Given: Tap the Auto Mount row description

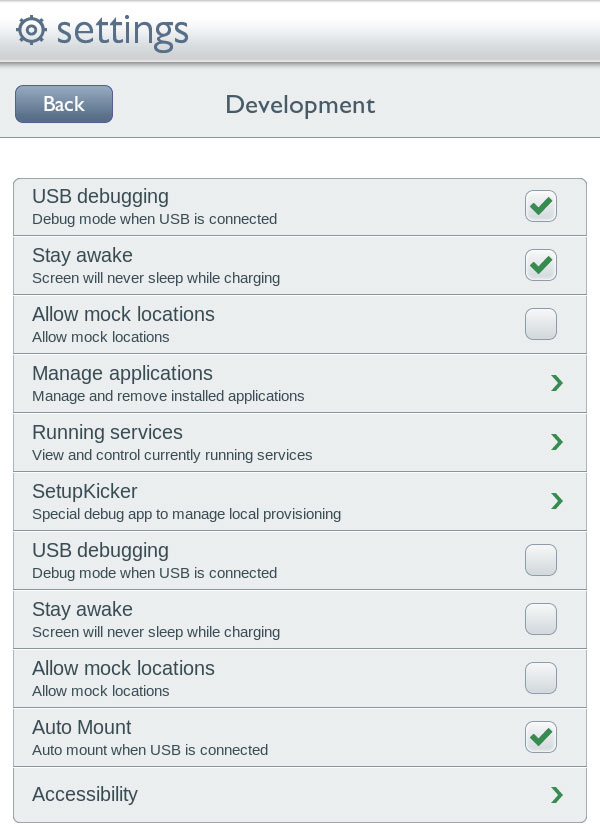Looking at the screenshot, I should point(150,750).
